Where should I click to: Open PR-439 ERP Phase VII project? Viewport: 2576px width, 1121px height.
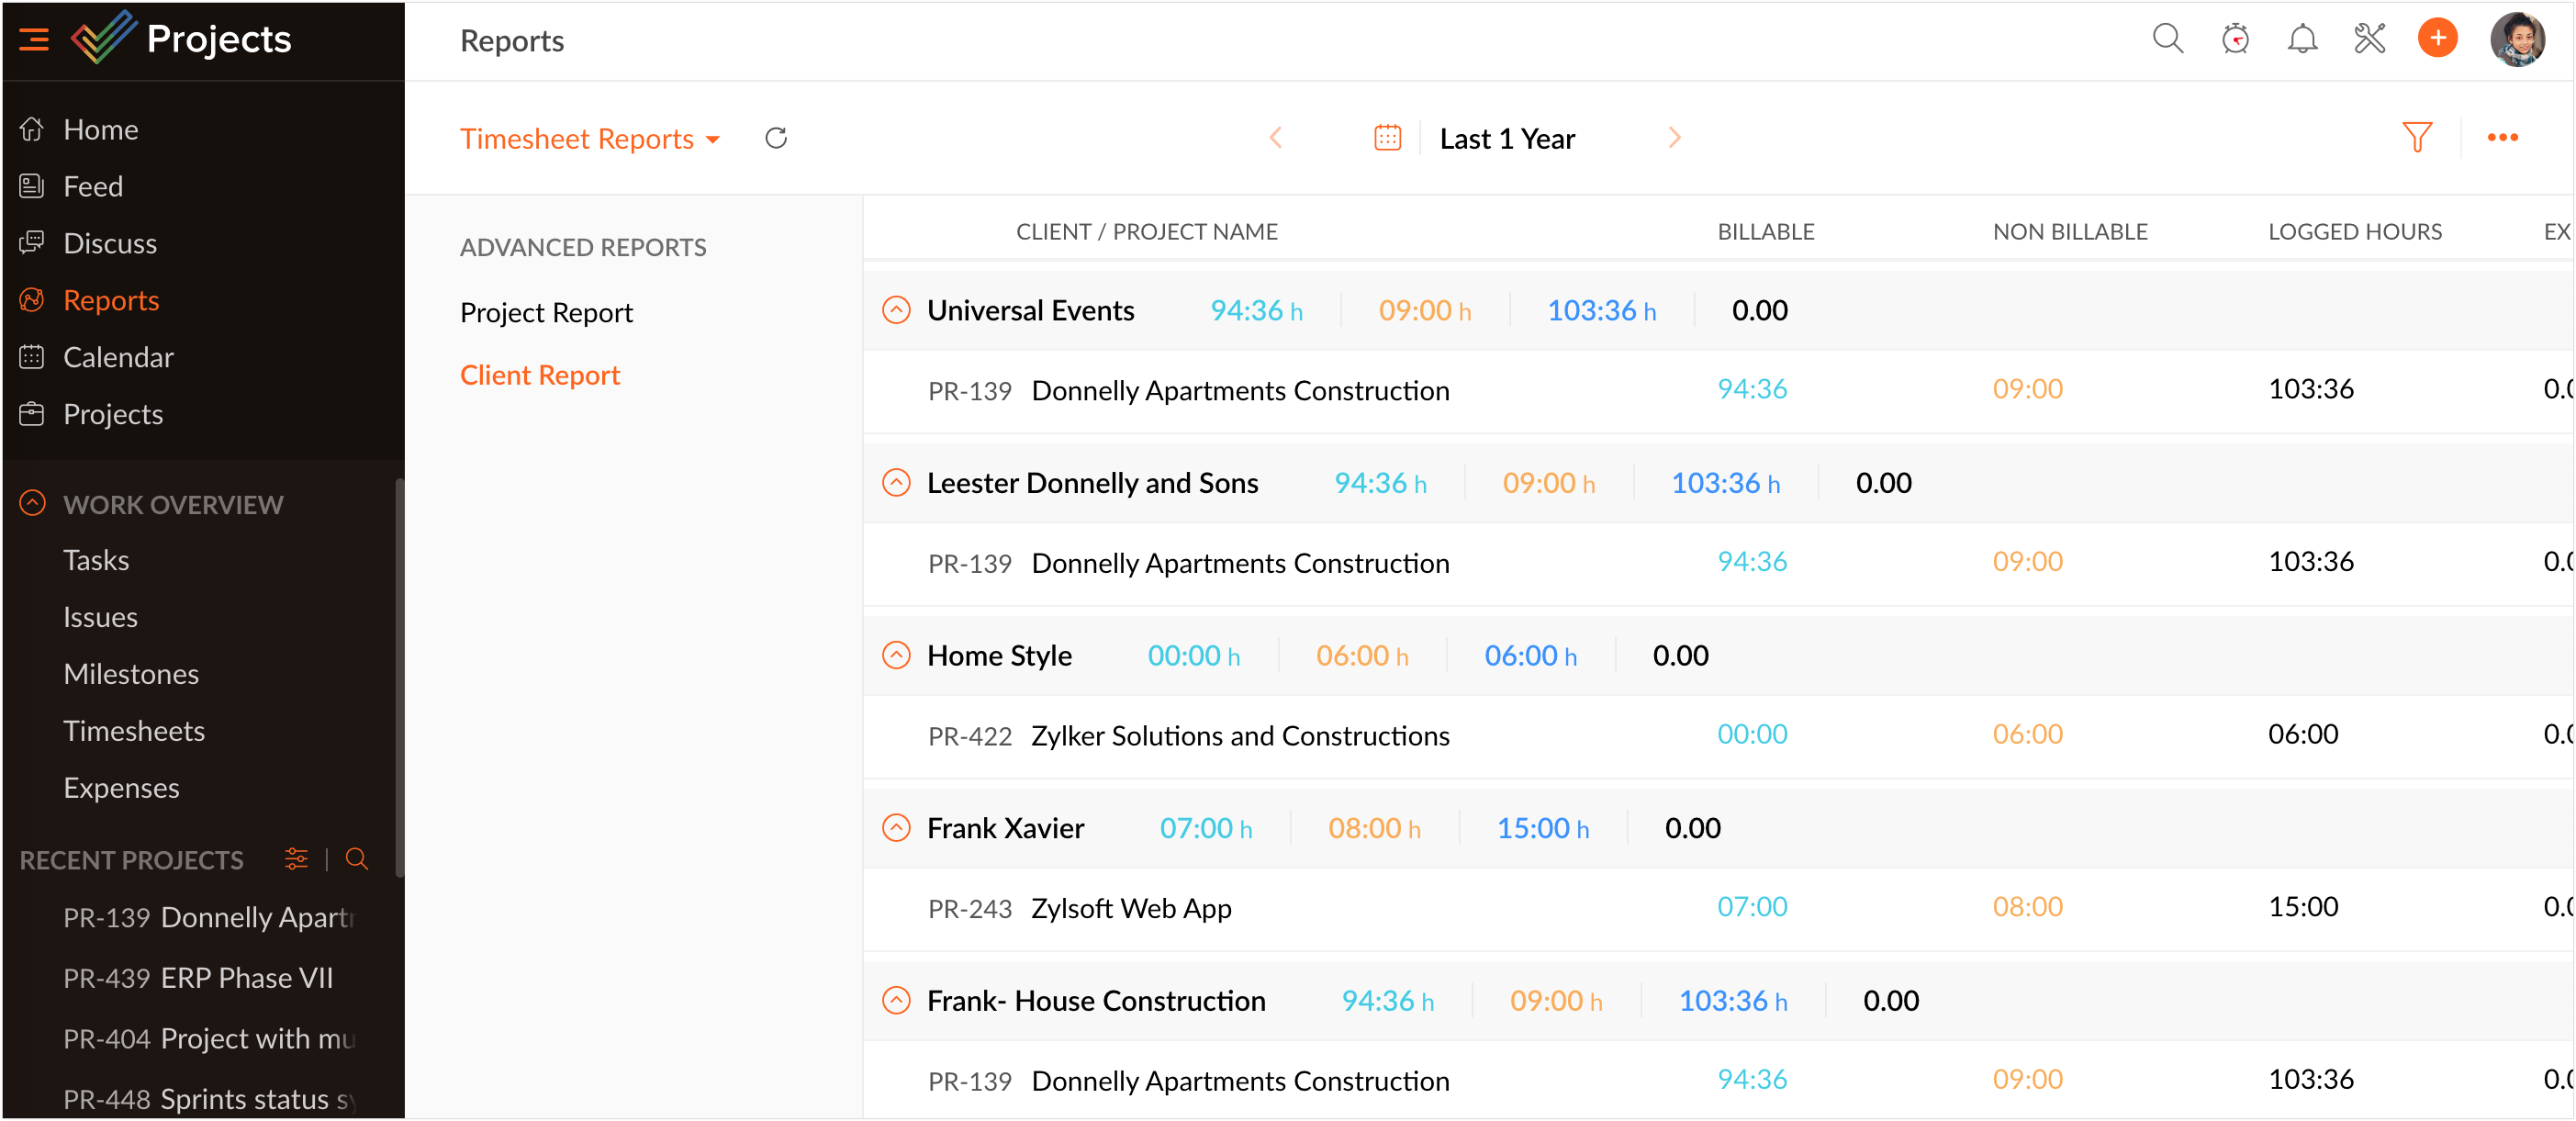pos(197,977)
